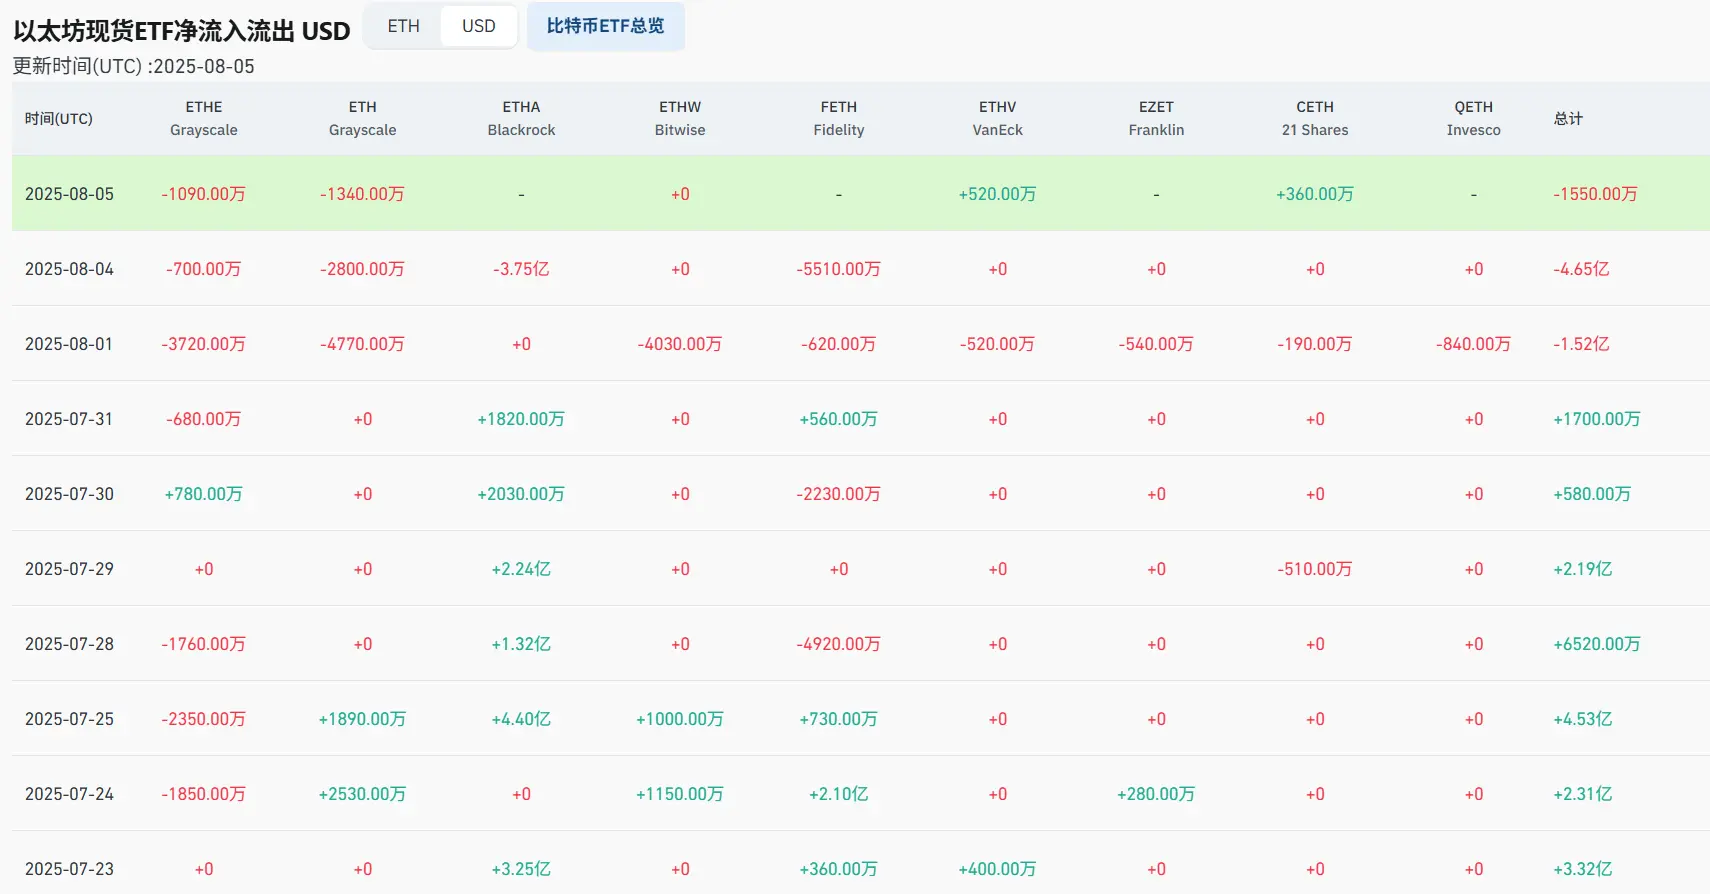Click the +400.00万 VanEck value
Image resolution: width=1710 pixels, height=894 pixels.
pyautogui.click(x=998, y=869)
